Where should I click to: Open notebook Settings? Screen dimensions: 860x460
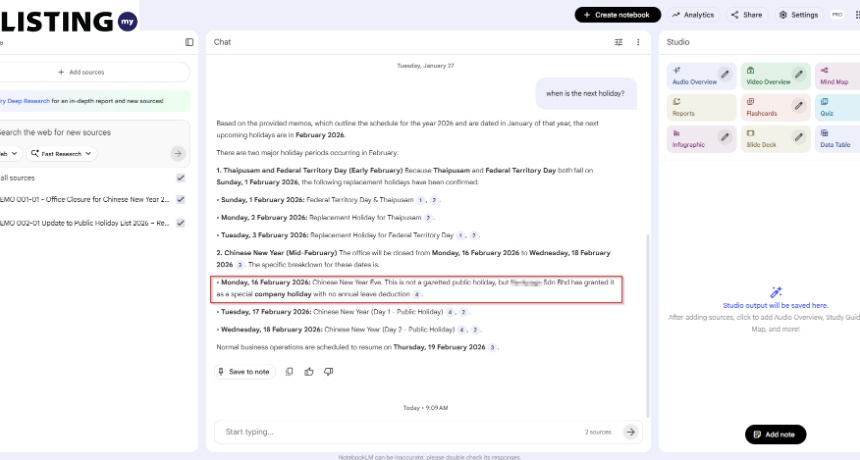click(x=799, y=15)
